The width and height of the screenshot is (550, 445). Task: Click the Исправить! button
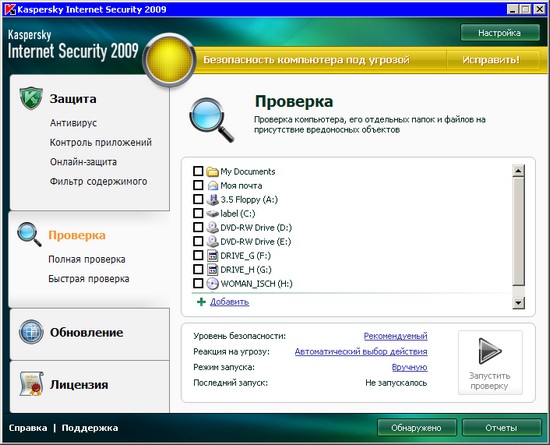pyautogui.click(x=491, y=60)
